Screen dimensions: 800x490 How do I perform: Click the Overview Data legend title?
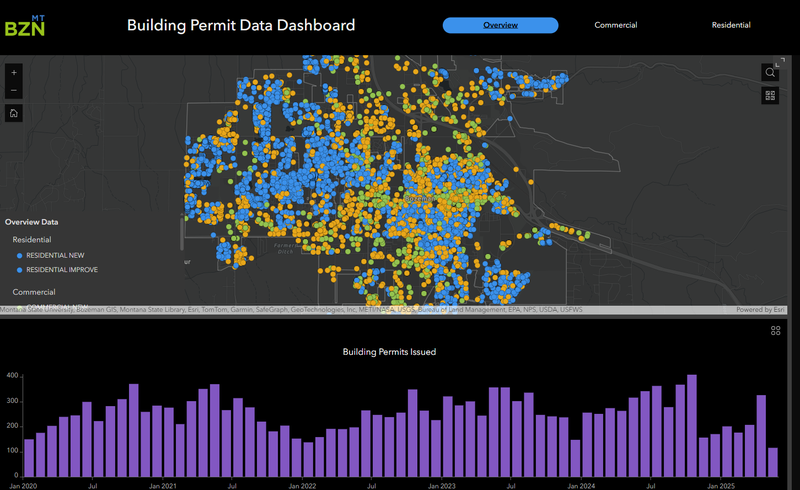pyautogui.click(x=31, y=222)
